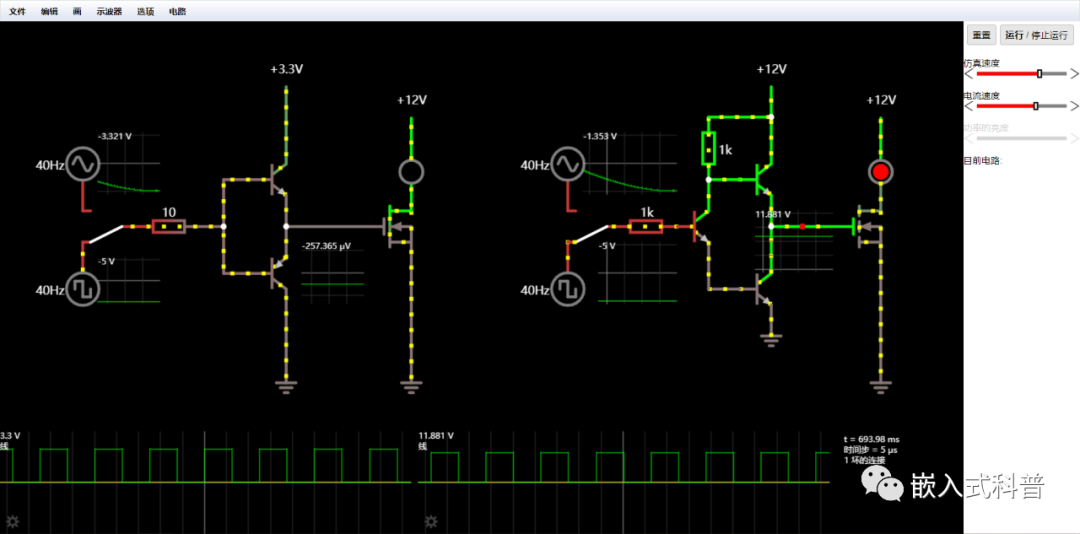
Task: Click the 重置 reset button
Action: 982,35
